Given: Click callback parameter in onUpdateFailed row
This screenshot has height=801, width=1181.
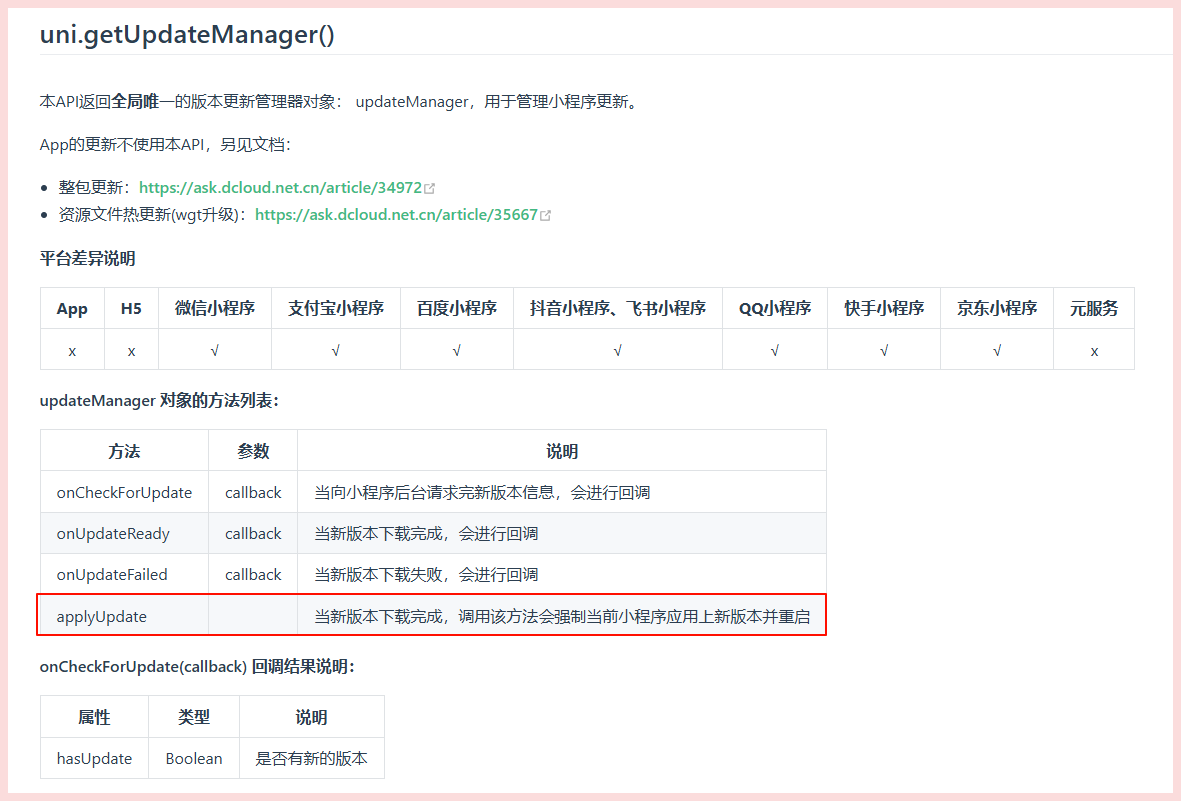Looking at the screenshot, I should click(x=253, y=574).
